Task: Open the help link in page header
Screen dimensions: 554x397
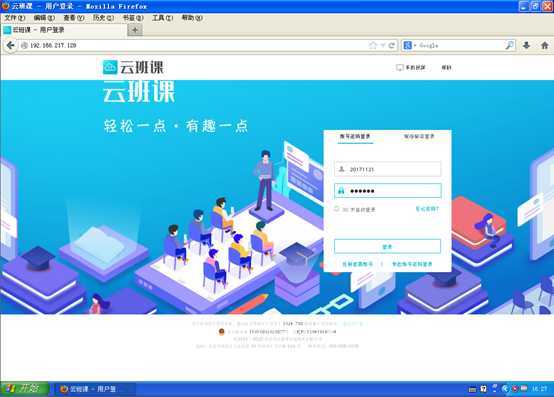Action: pyautogui.click(x=446, y=67)
